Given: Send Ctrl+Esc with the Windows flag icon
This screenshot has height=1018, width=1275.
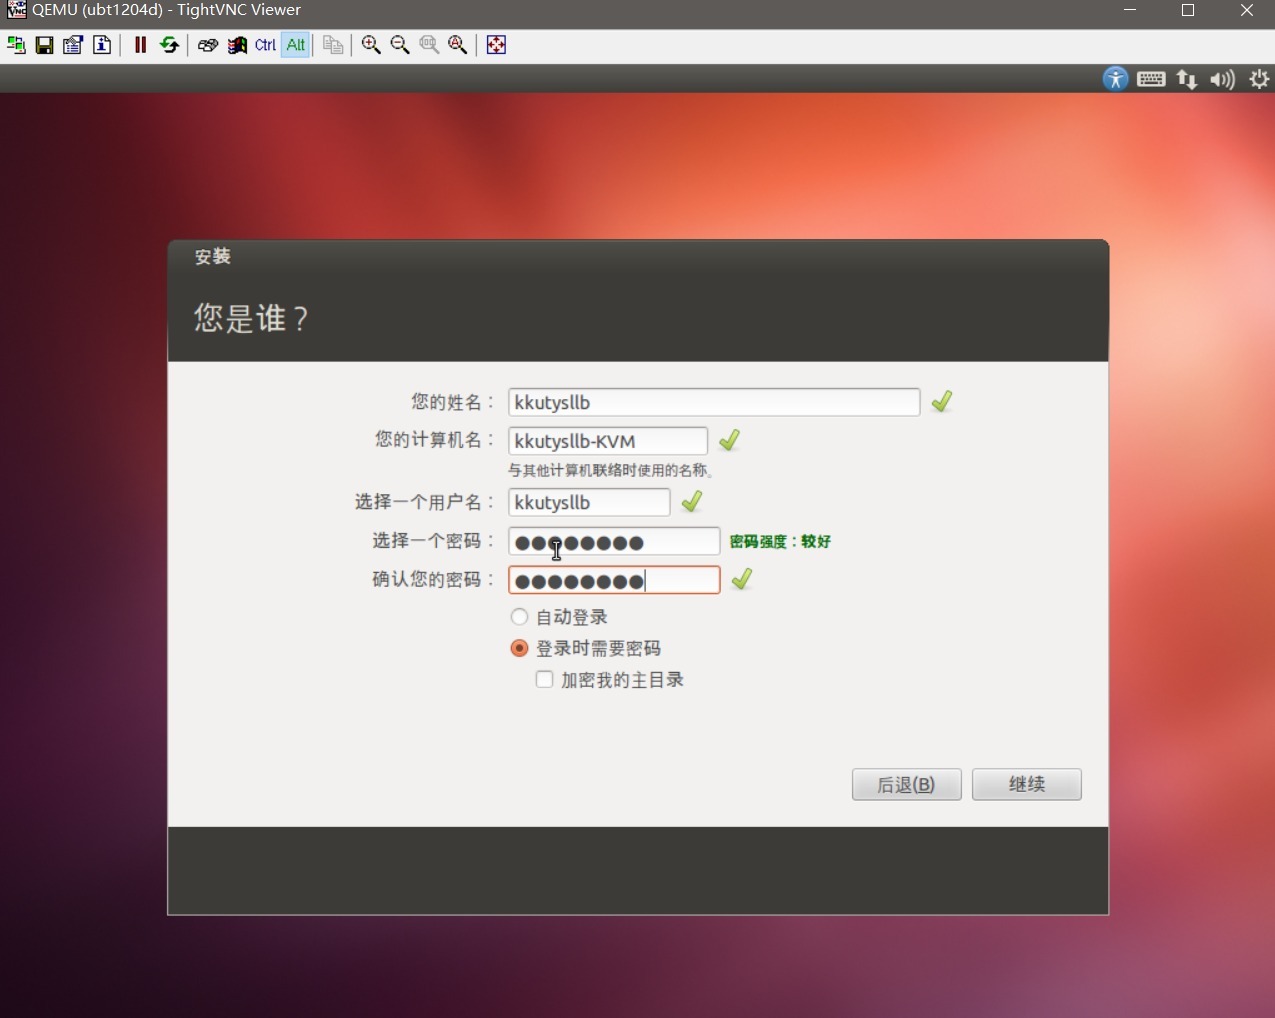Looking at the screenshot, I should pyautogui.click(x=237, y=45).
